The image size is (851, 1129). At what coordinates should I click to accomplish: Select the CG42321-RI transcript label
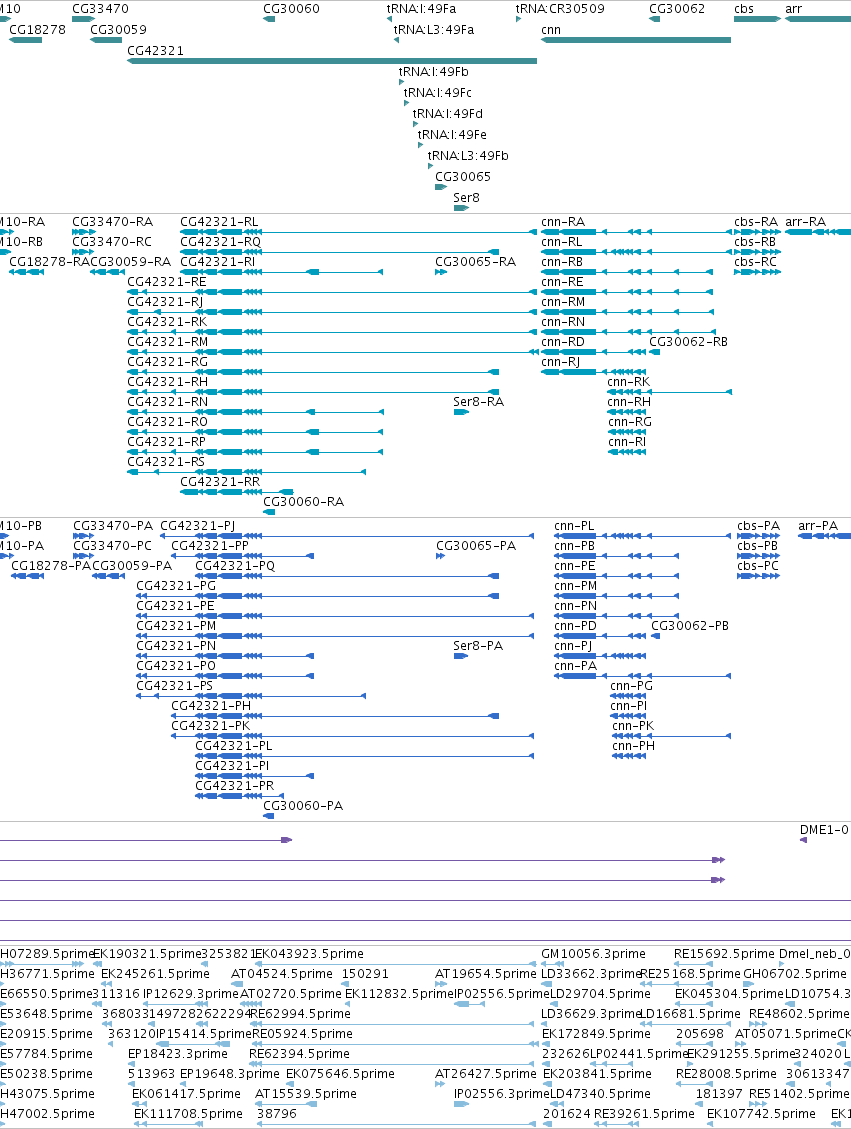[x=217, y=262]
